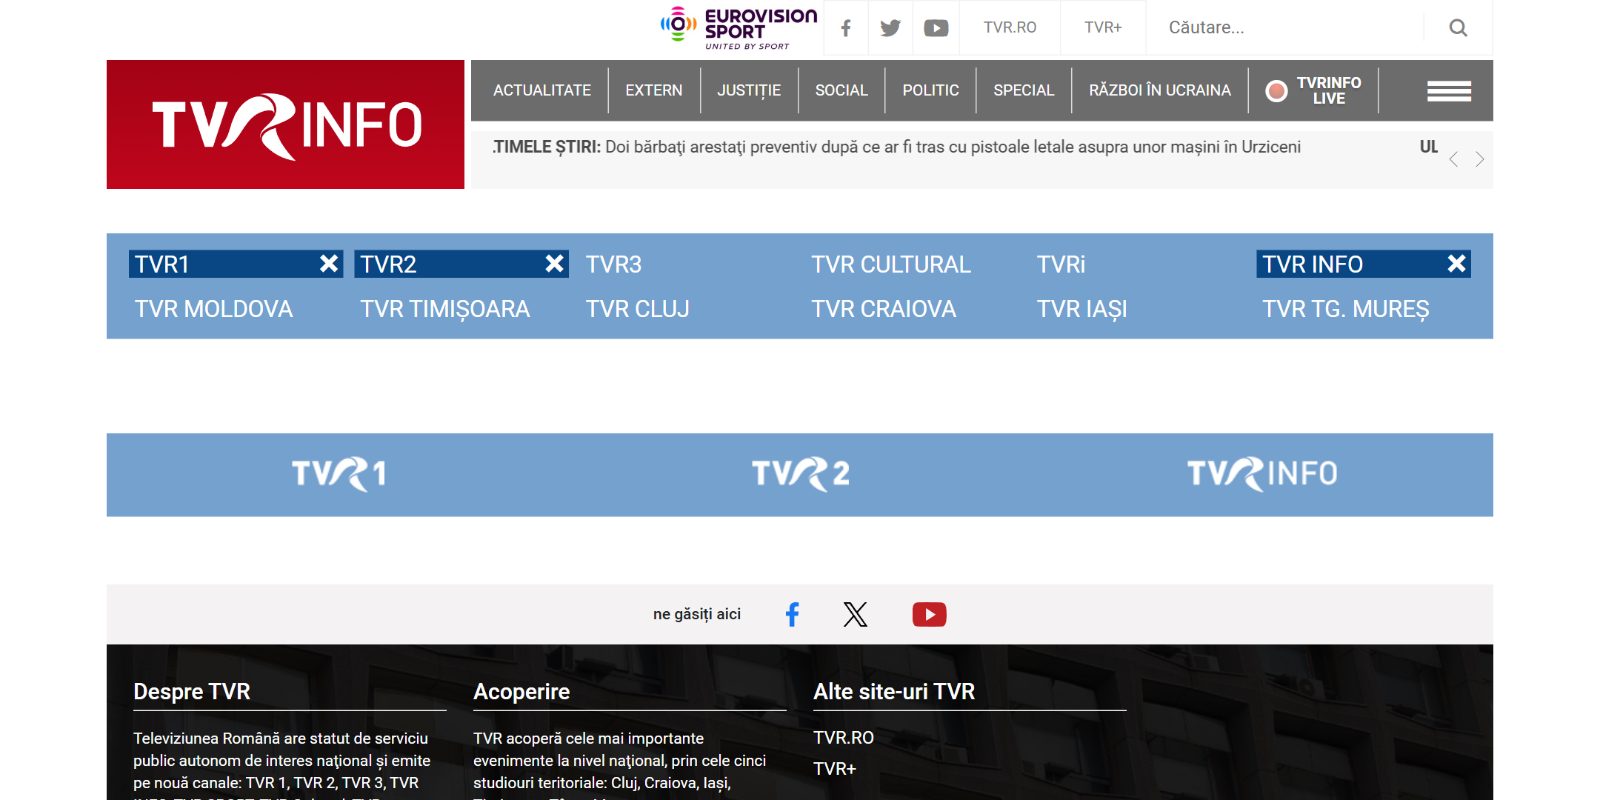Open the TVR INFO program tab
Screen dimensions: 1600x800
[x=1262, y=475]
